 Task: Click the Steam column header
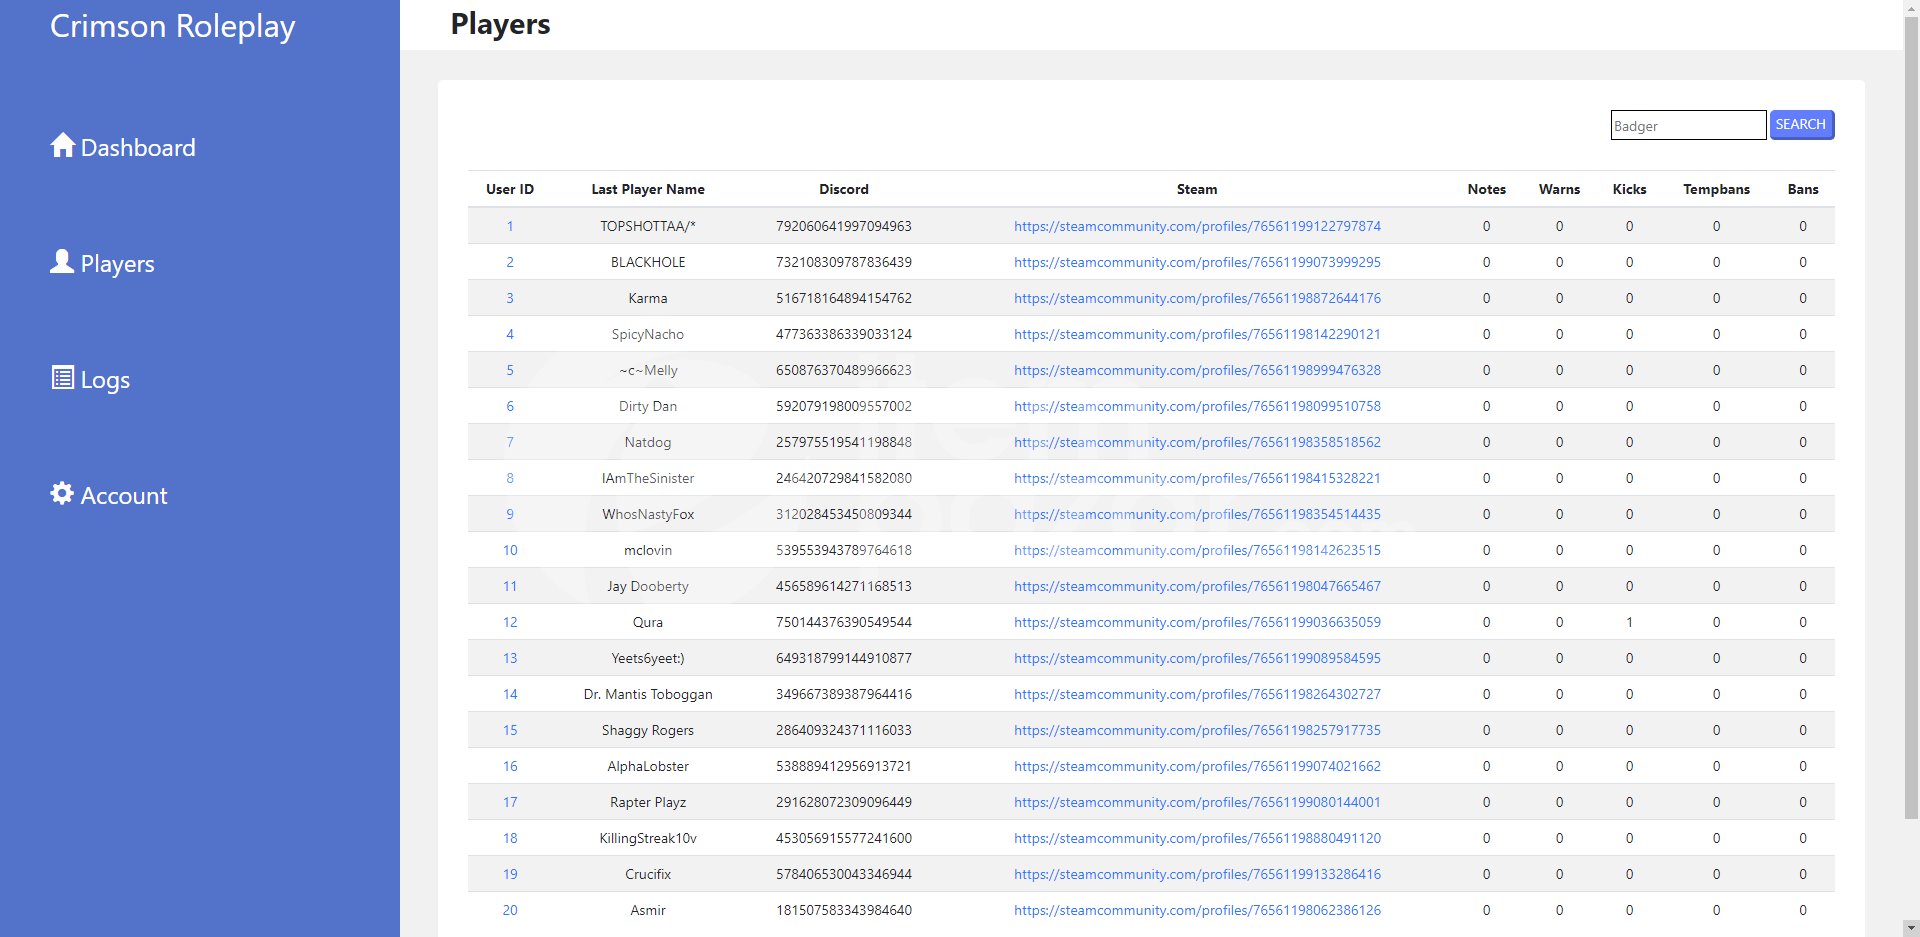tap(1197, 189)
